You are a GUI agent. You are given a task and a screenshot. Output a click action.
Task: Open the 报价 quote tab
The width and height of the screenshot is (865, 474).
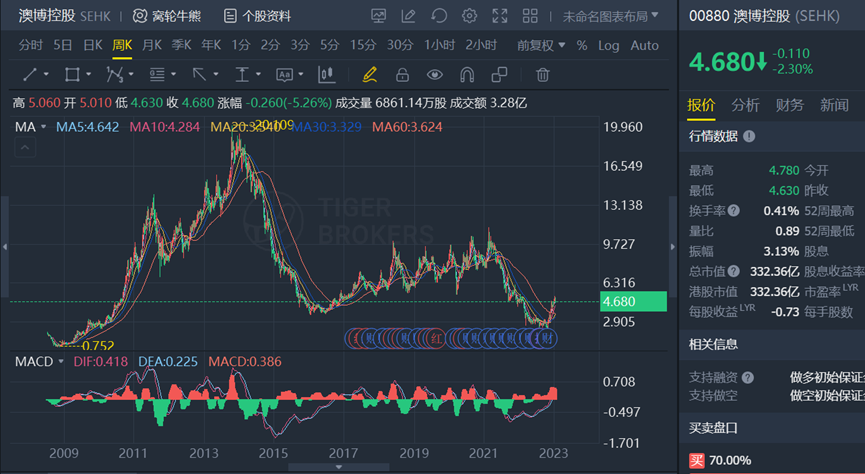click(701, 105)
